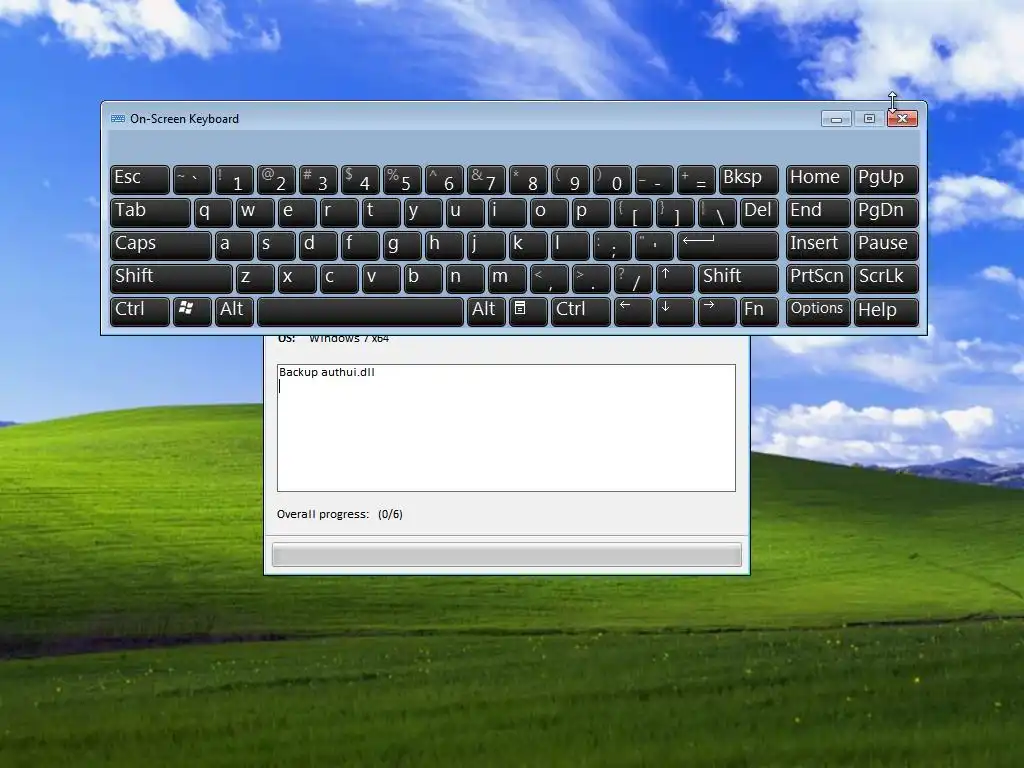
Task: Toggle the left Shift key
Action: [x=171, y=278]
